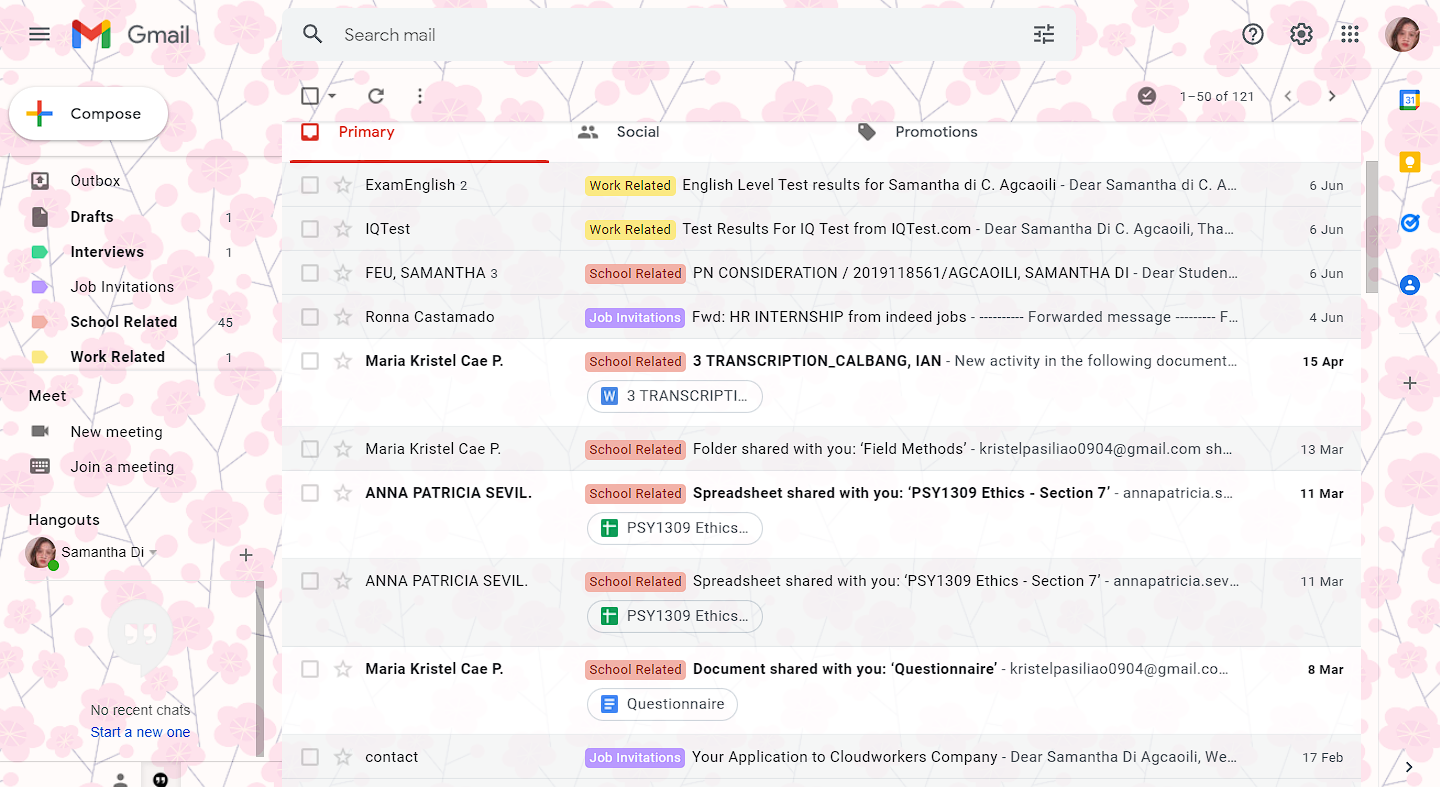This screenshot has height=787, width=1440.
Task: Open the HR INTERNSHIP forwarded email
Action: [829, 317]
